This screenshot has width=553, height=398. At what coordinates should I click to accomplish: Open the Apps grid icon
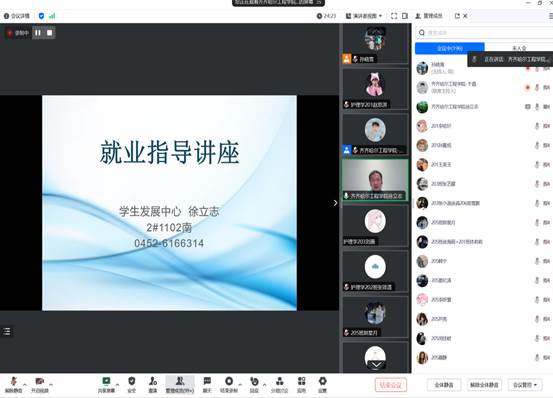[x=302, y=385]
